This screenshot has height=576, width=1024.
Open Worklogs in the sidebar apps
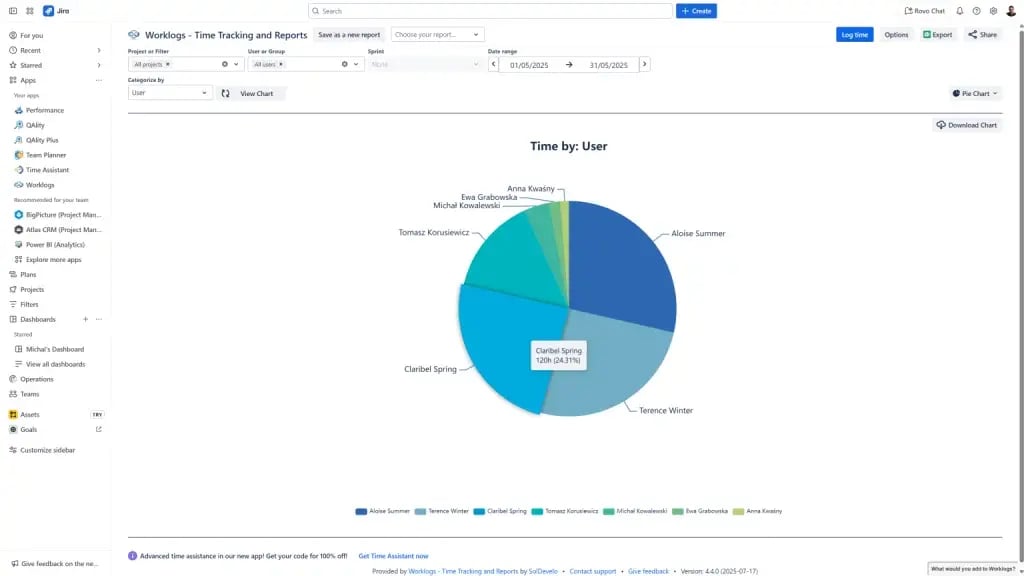pyautogui.click(x=40, y=185)
